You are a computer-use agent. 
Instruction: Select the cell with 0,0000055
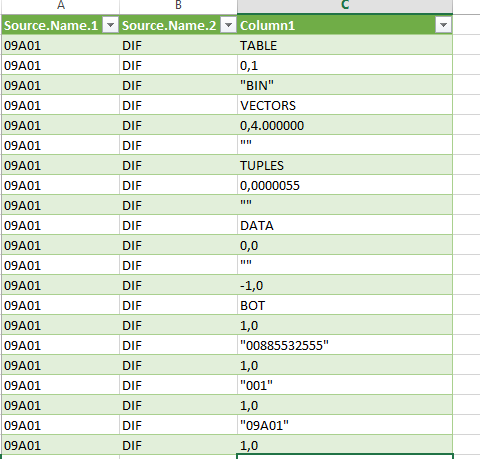click(345, 185)
